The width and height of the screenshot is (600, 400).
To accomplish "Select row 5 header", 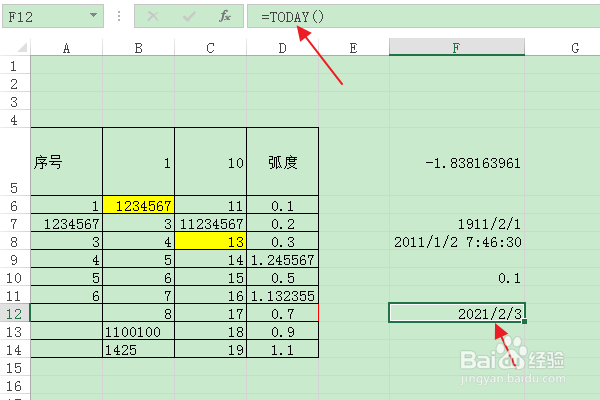I will (15, 162).
